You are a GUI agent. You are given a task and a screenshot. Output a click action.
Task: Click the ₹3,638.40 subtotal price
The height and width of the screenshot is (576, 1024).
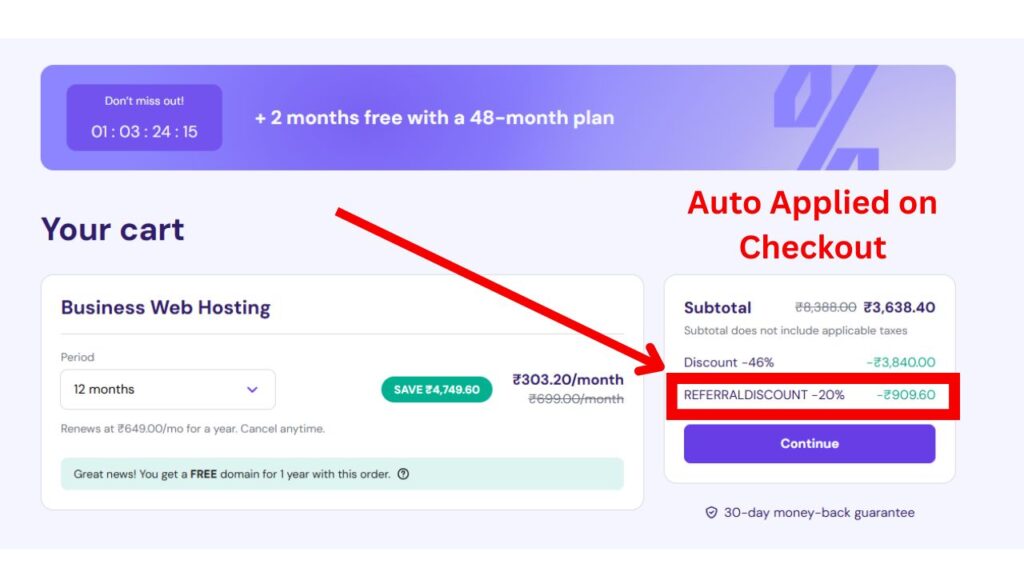899,308
